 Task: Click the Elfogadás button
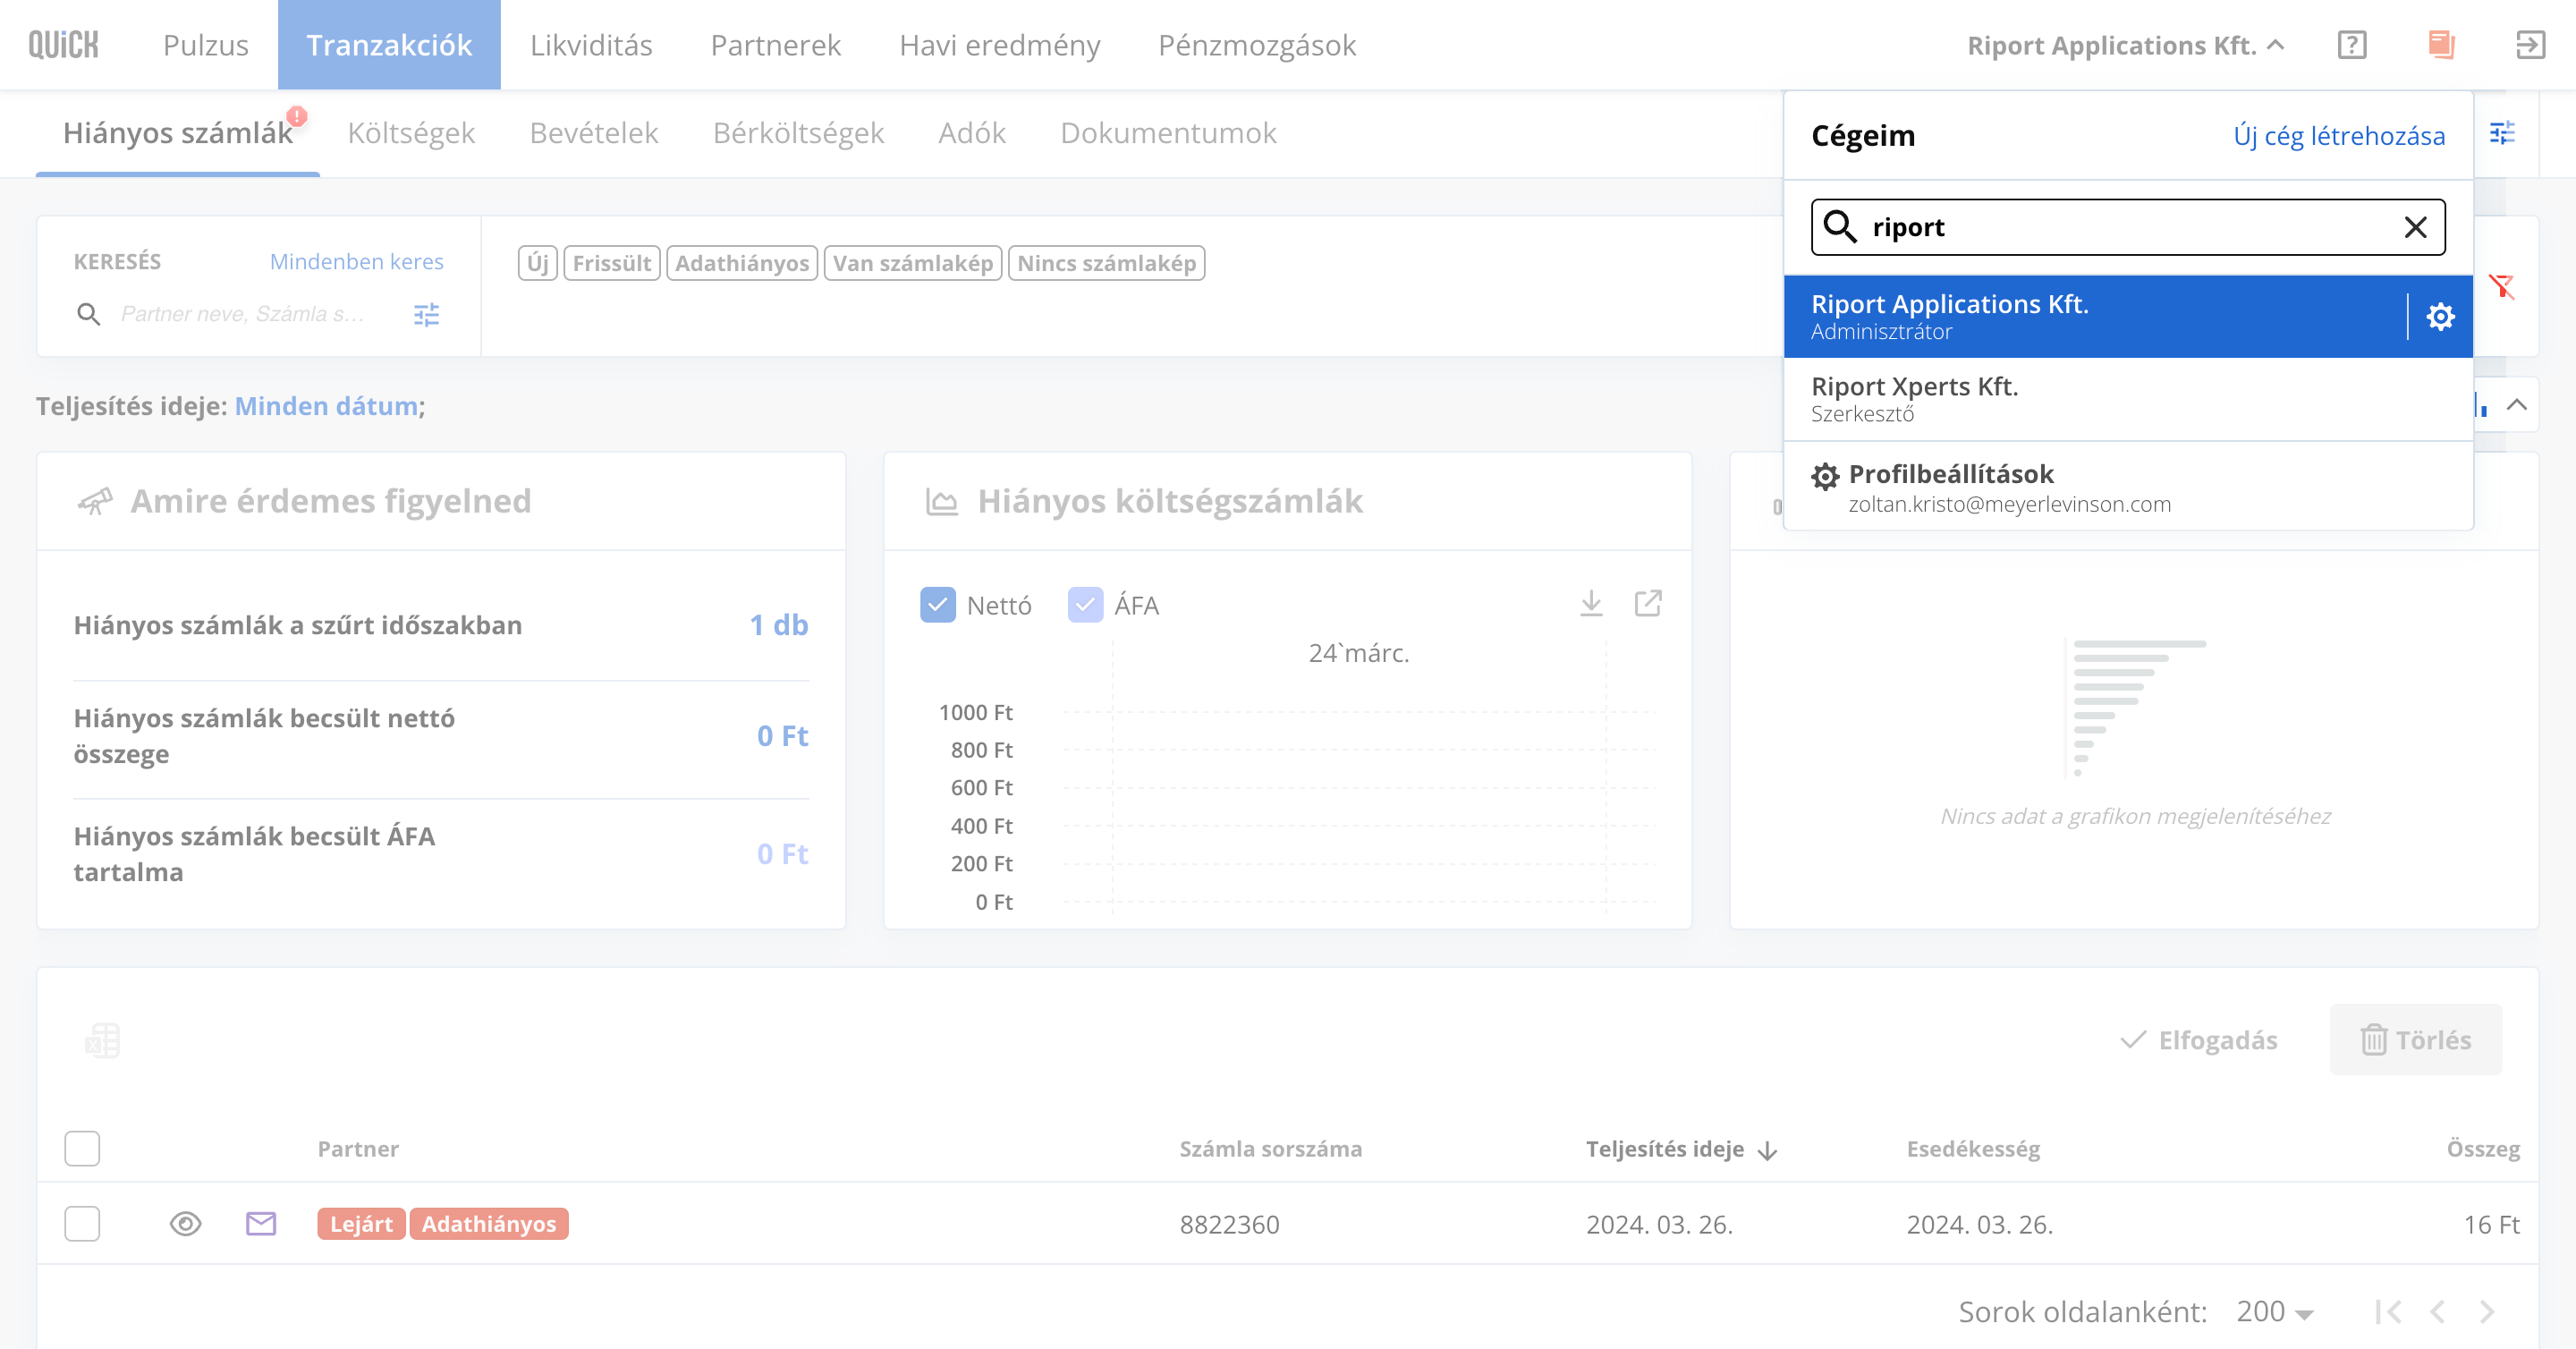(x=2199, y=1040)
